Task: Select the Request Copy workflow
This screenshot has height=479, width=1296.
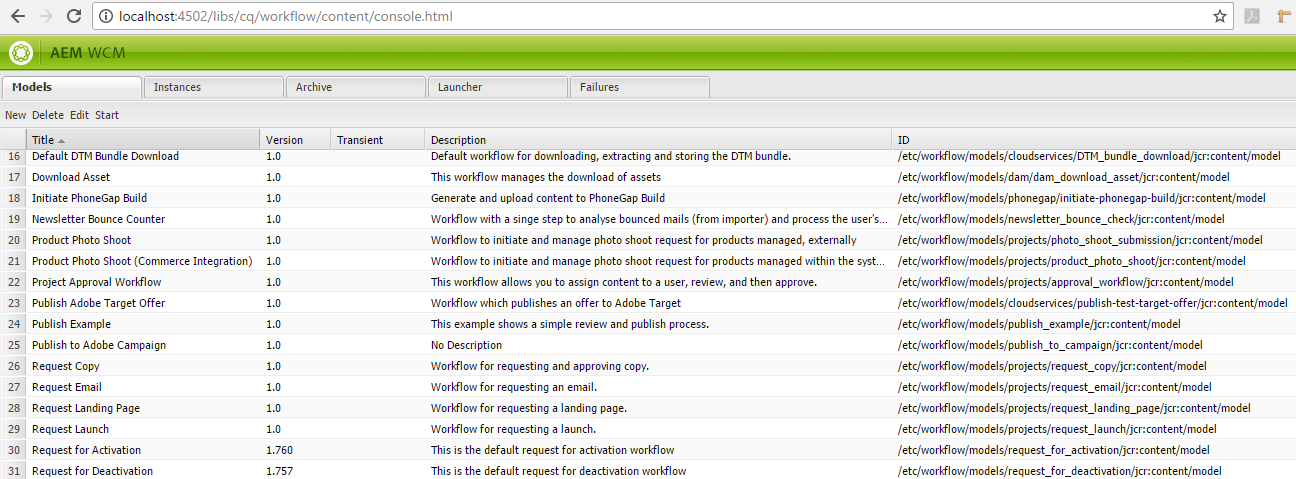Action: click(x=648, y=366)
